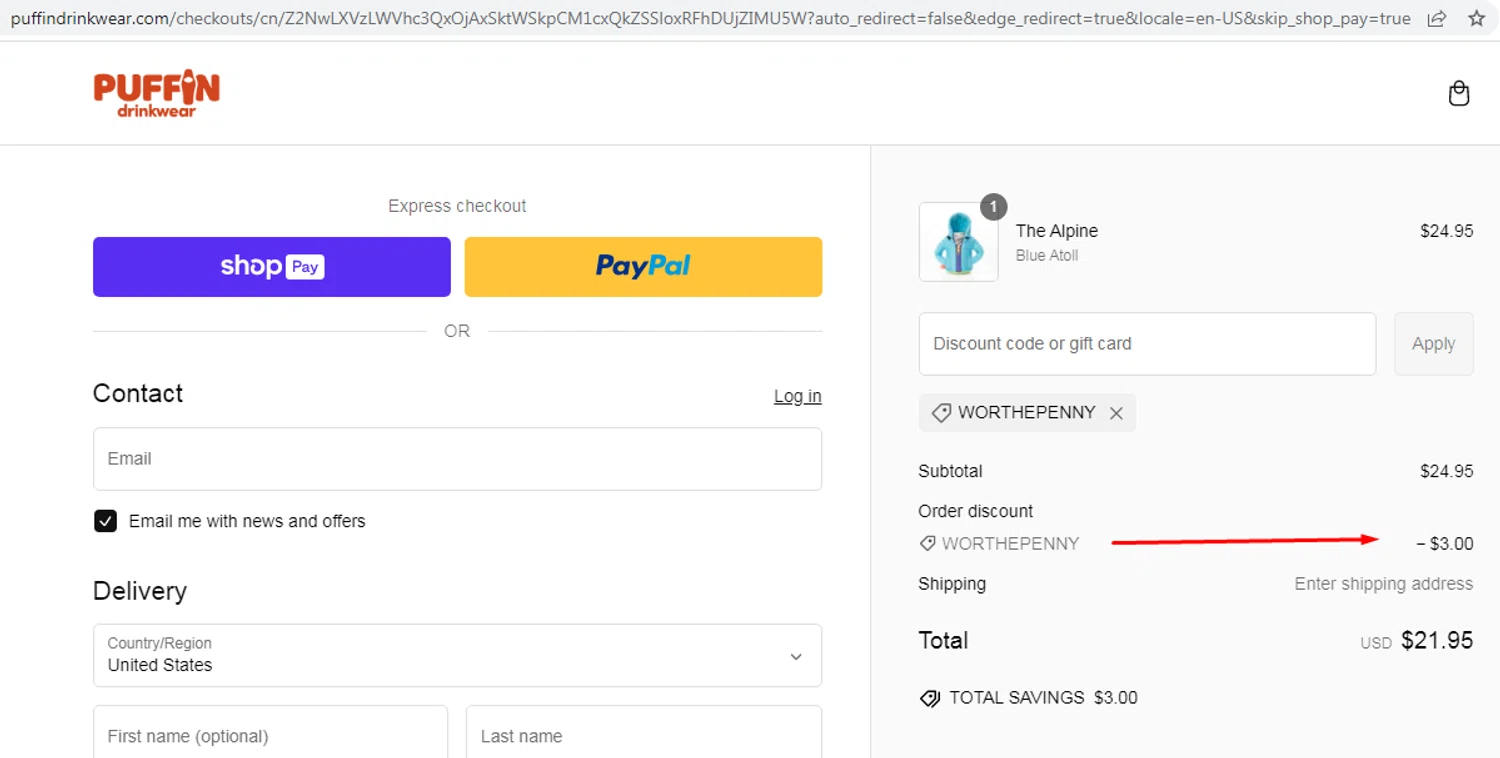Click the 'Enter shipping address' text
Viewport: 1500px width, 758px height.
[x=1383, y=584]
